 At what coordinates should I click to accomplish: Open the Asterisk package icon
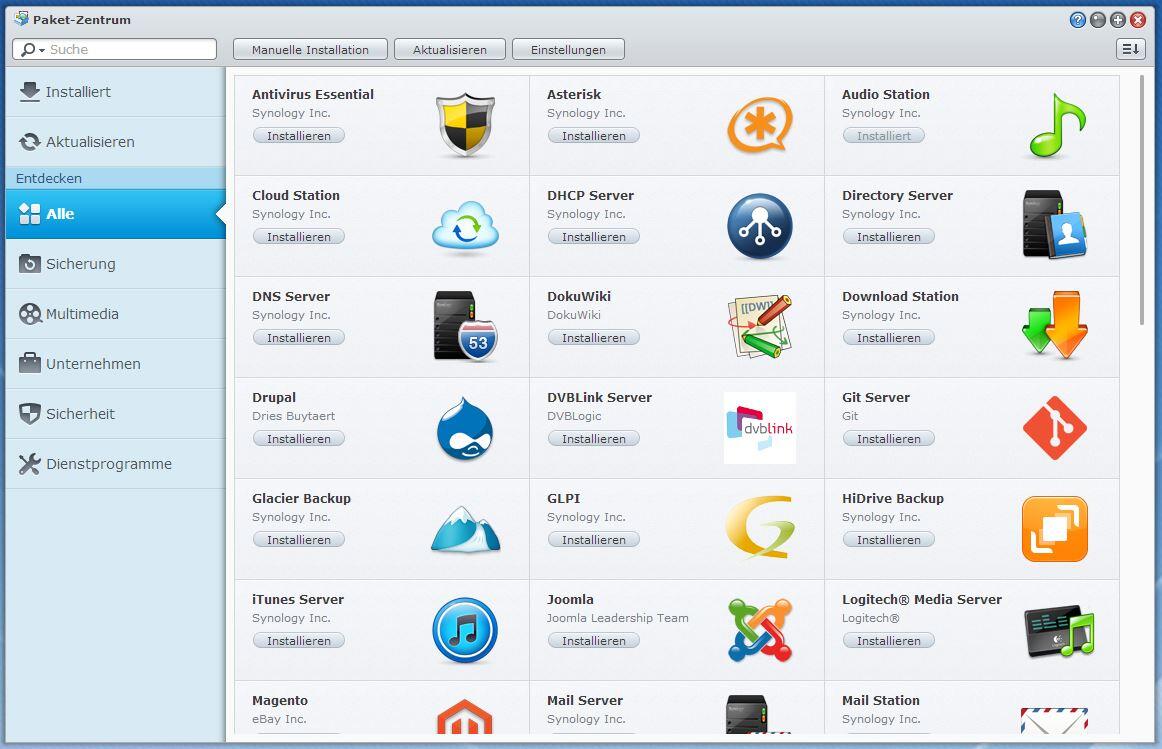pos(760,124)
